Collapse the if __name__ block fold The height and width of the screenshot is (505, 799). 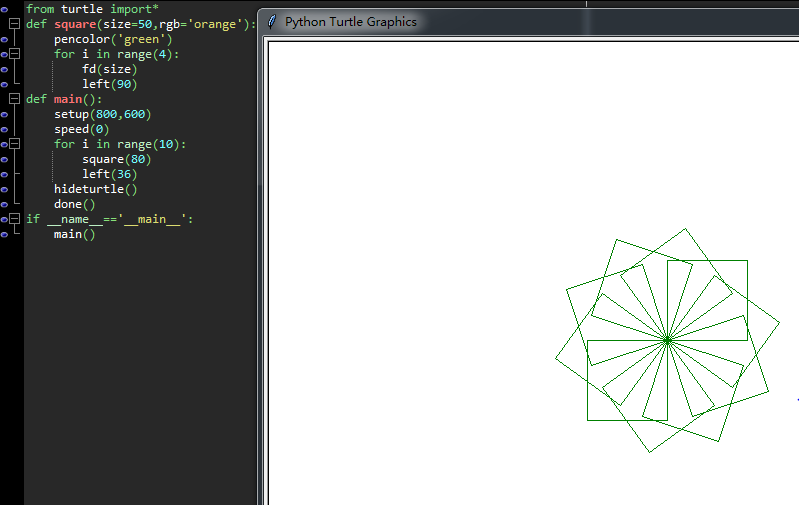tap(15, 219)
